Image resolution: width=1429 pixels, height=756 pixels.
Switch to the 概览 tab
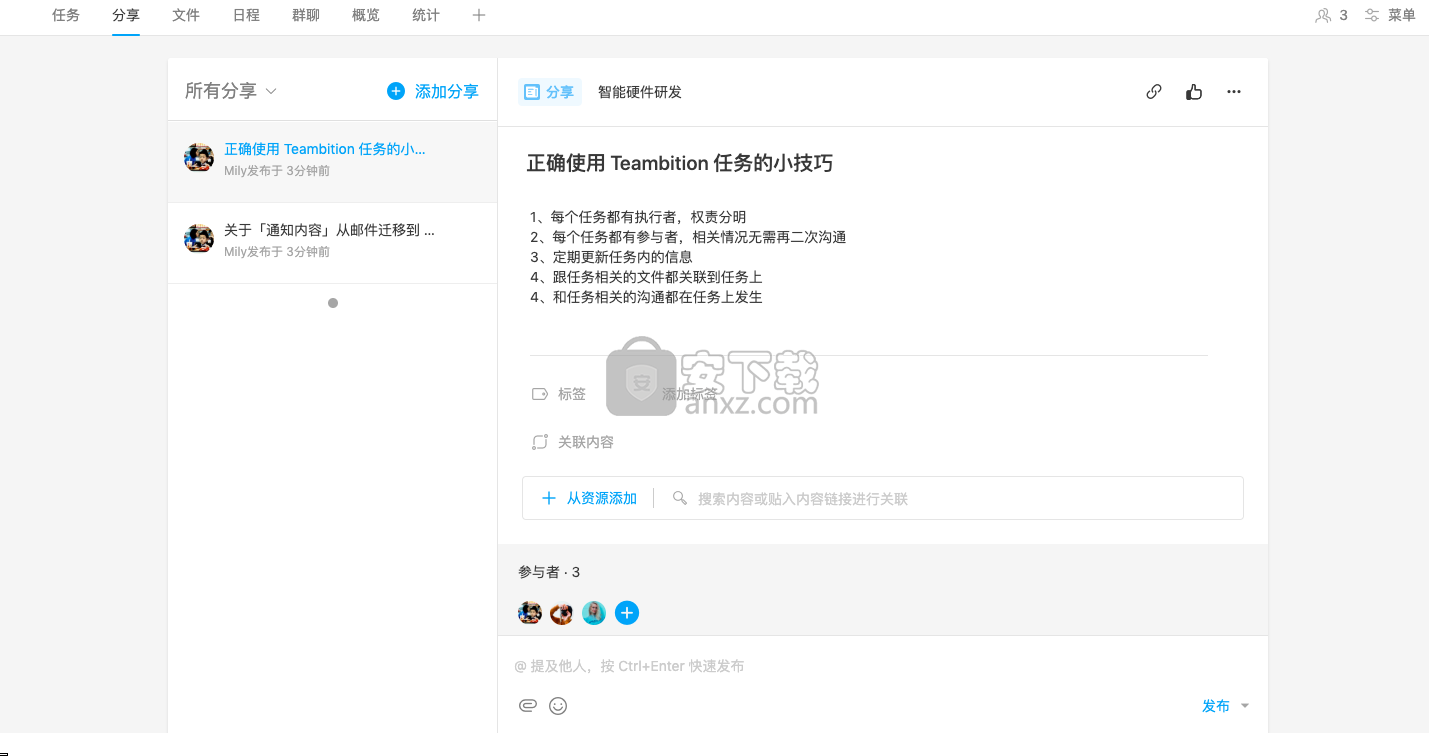pos(366,15)
